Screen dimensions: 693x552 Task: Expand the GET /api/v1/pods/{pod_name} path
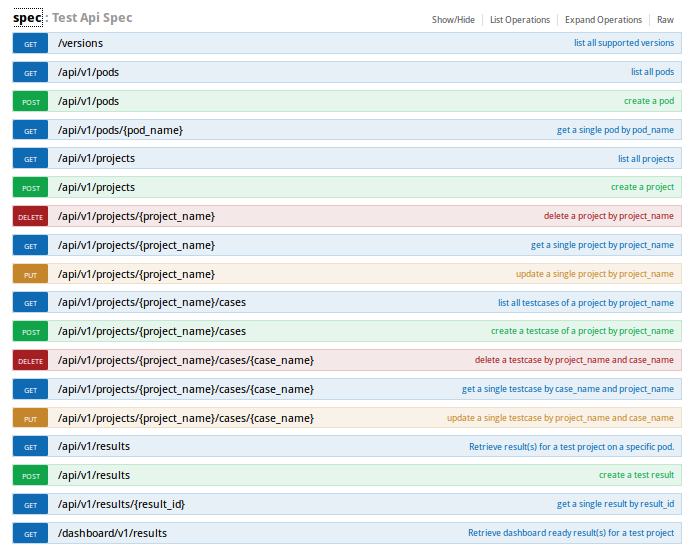(x=120, y=130)
